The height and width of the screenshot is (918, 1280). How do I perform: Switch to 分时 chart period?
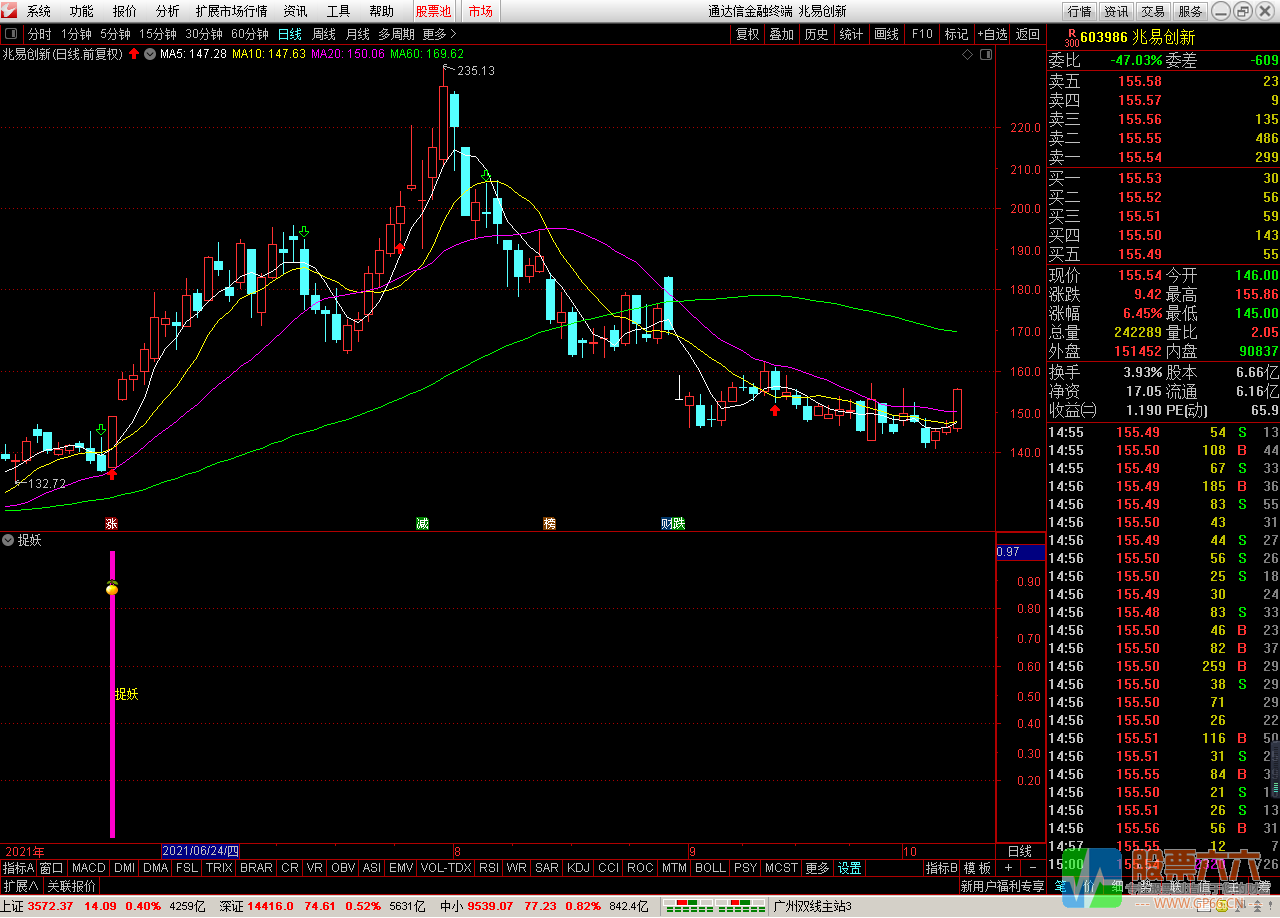(40, 34)
